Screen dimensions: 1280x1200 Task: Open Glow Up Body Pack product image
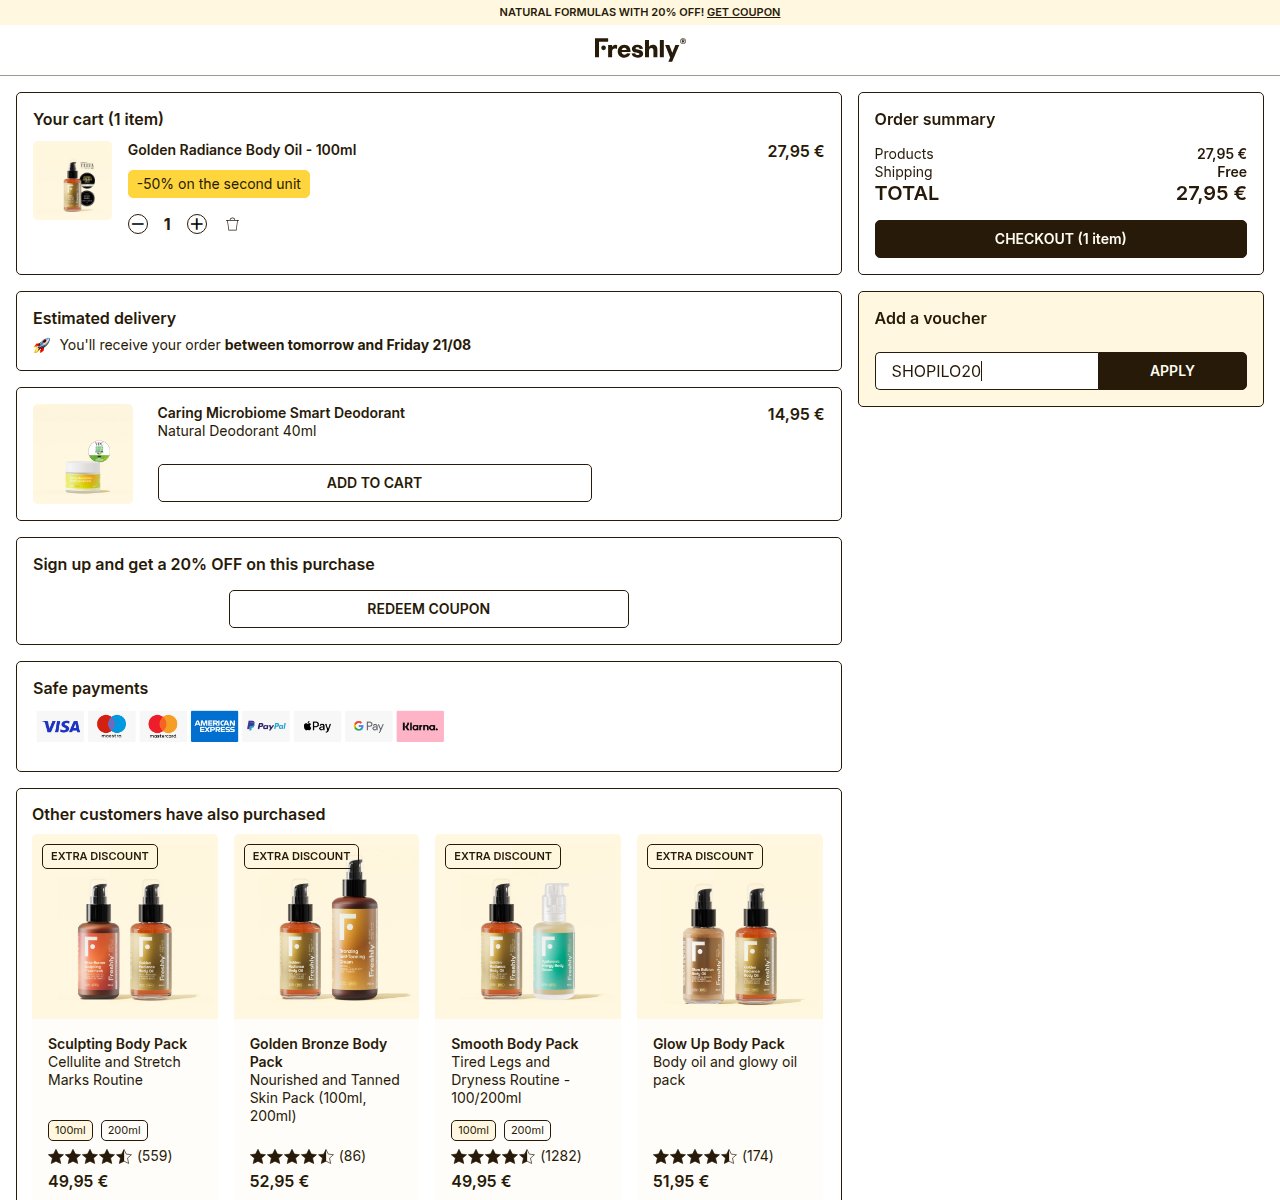(730, 927)
